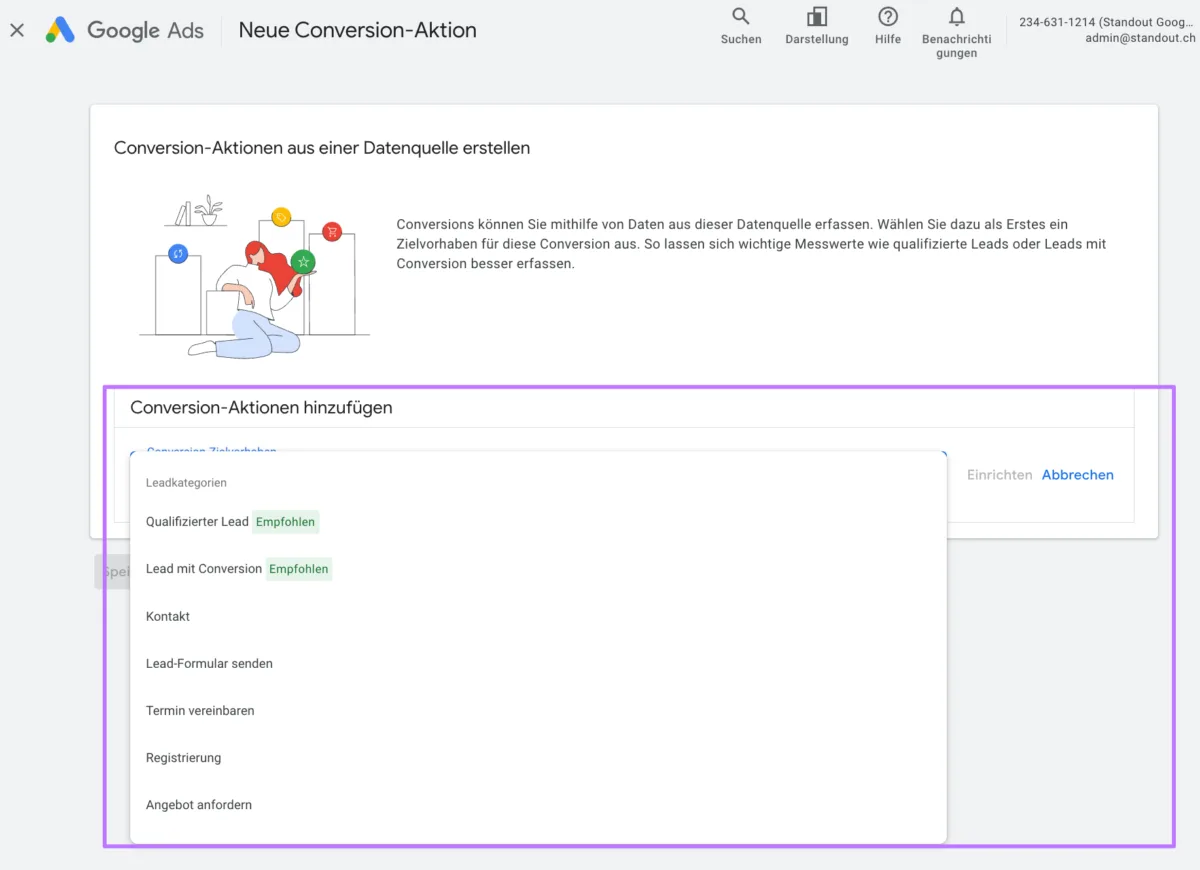Viewport: 1200px width, 870px height.
Task: Click the Abbrechen link
Action: (x=1077, y=474)
